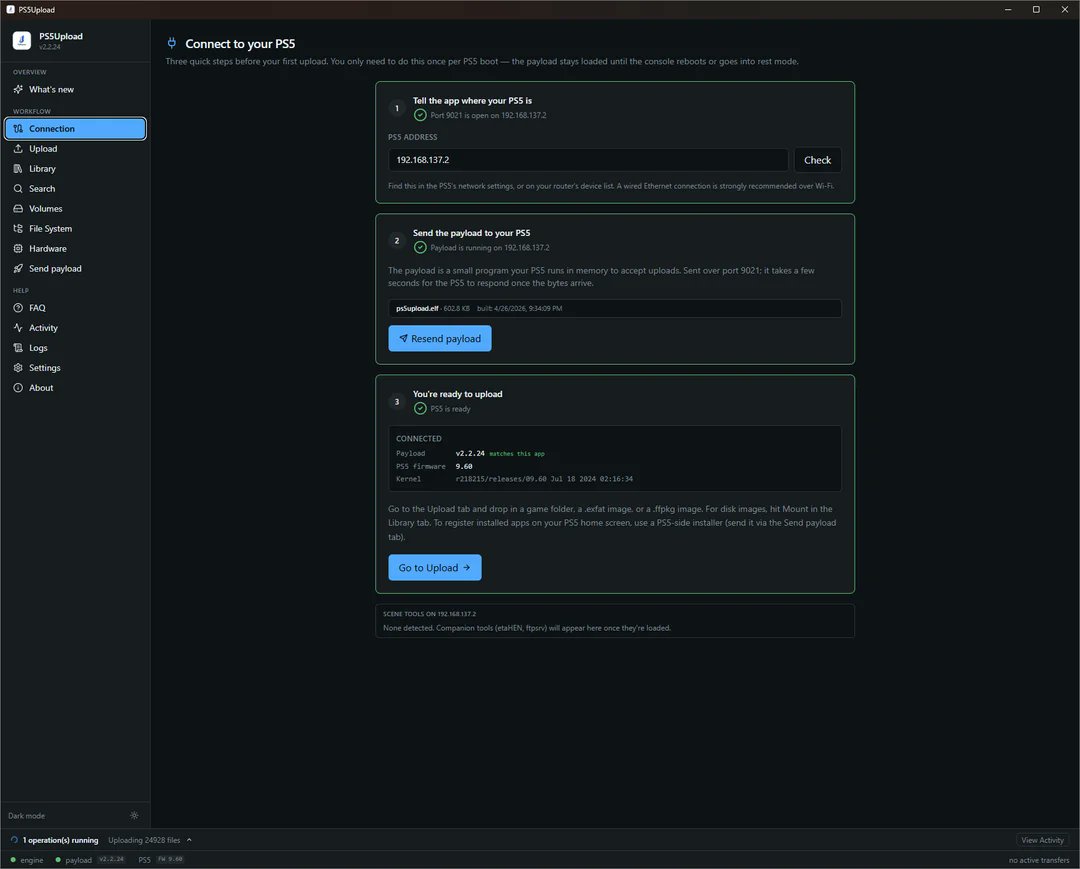Open the Logs page
1080x869 pixels.
(75, 348)
